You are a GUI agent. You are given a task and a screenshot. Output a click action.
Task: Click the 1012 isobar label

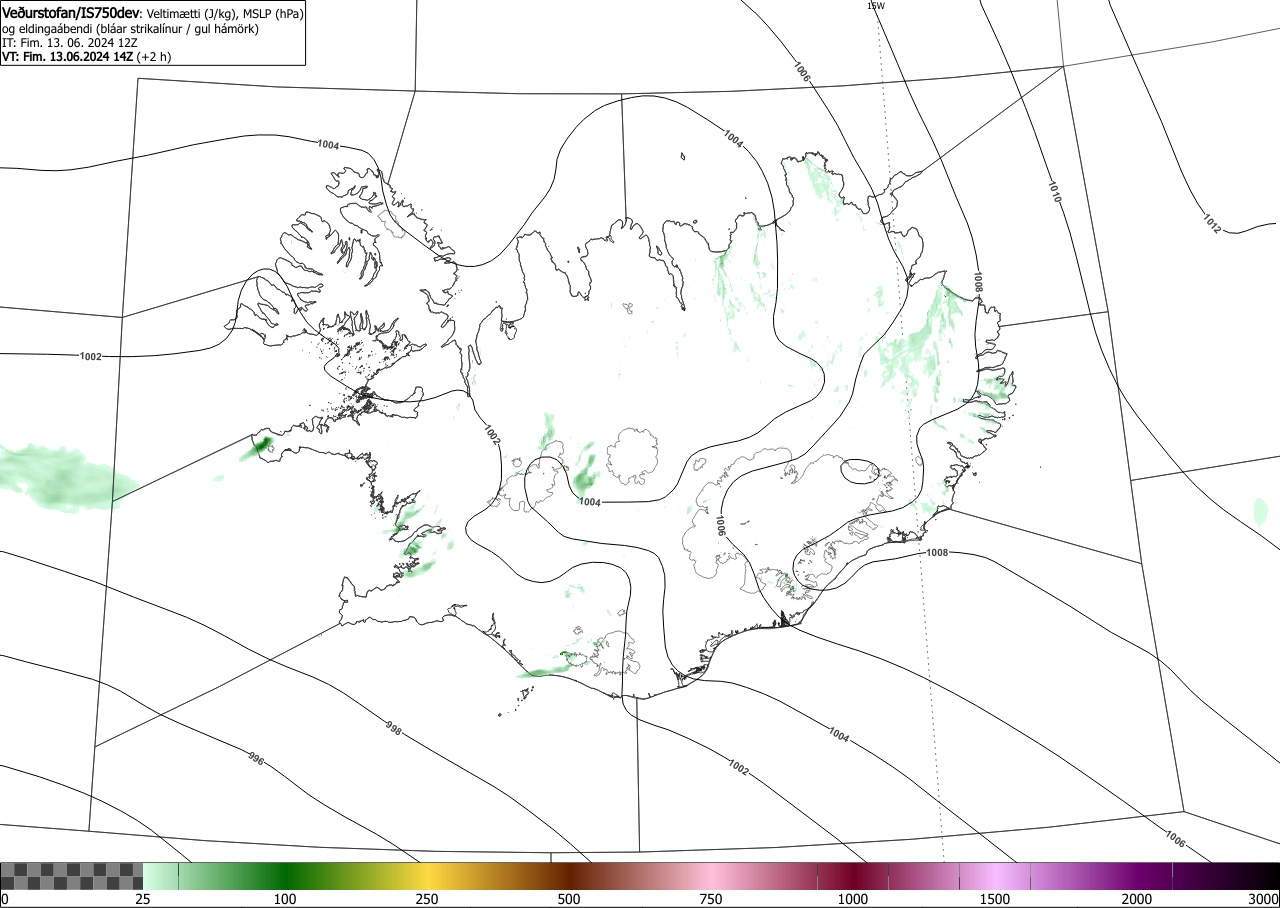(x=1212, y=224)
